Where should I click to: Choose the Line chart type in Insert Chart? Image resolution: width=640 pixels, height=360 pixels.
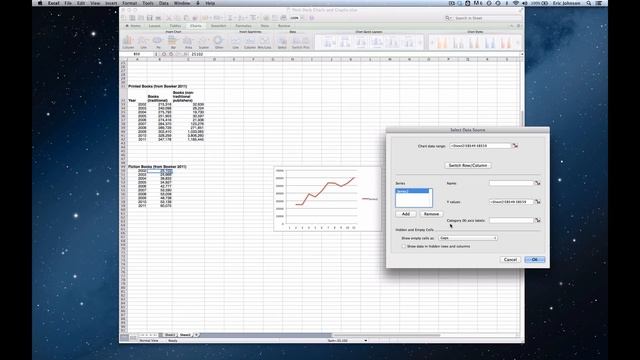pyautogui.click(x=143, y=42)
